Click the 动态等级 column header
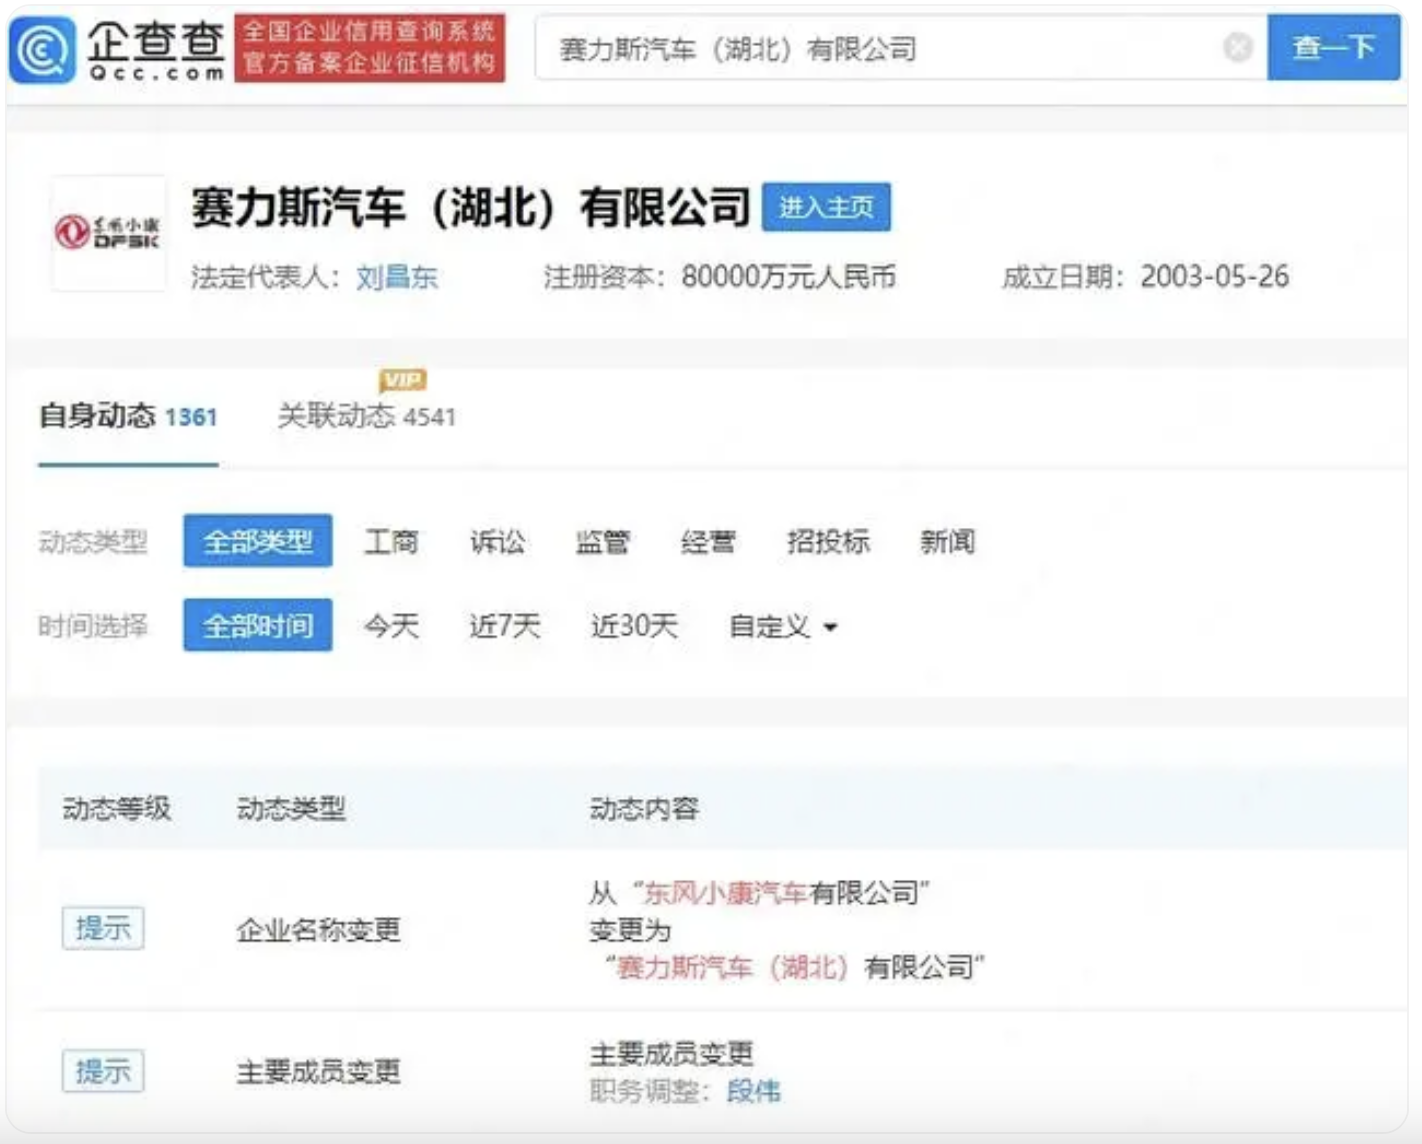The width and height of the screenshot is (1422, 1144). [116, 808]
